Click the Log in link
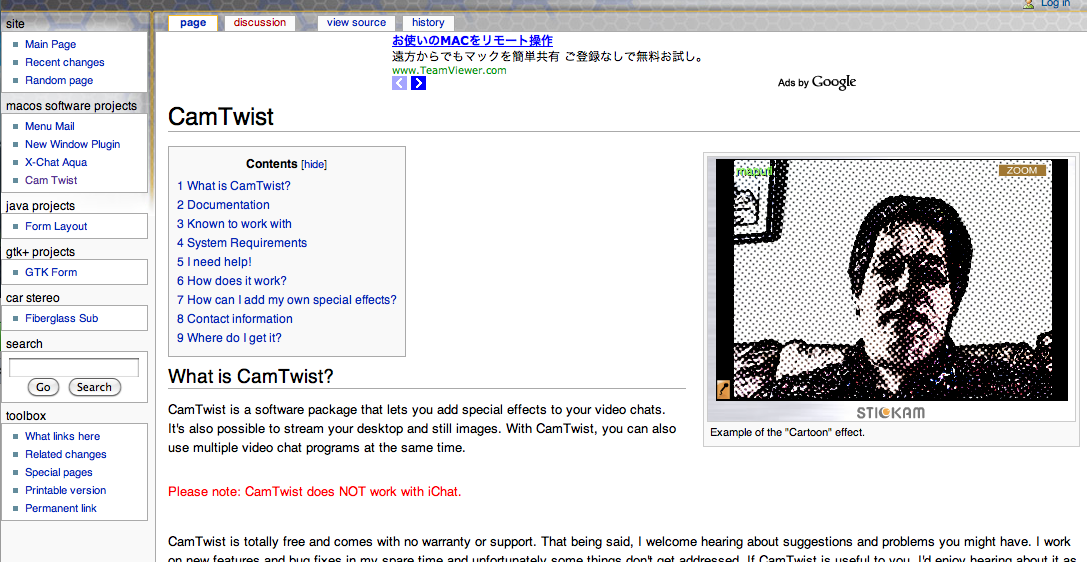This screenshot has height=562, width=1087. click(1055, 3)
